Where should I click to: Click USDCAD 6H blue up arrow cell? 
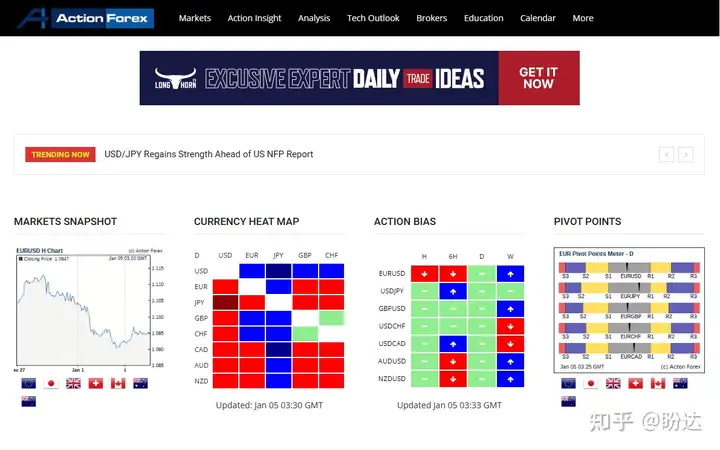pyautogui.click(x=453, y=343)
